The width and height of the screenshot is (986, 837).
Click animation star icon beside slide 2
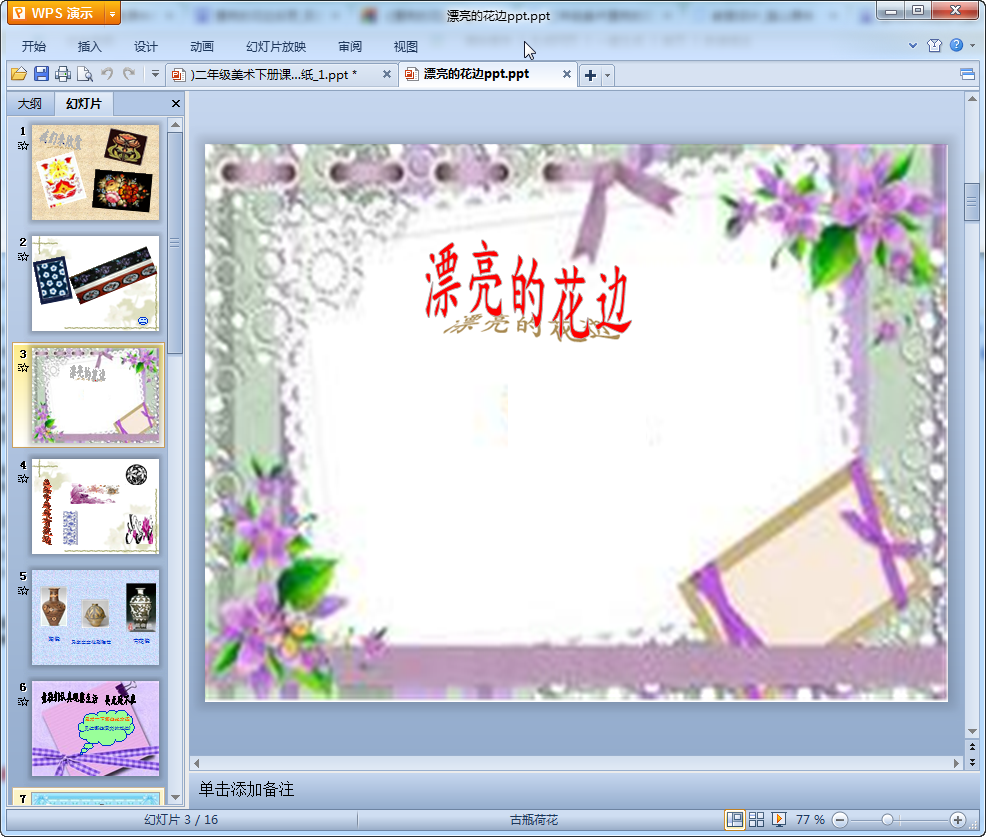tap(23, 257)
